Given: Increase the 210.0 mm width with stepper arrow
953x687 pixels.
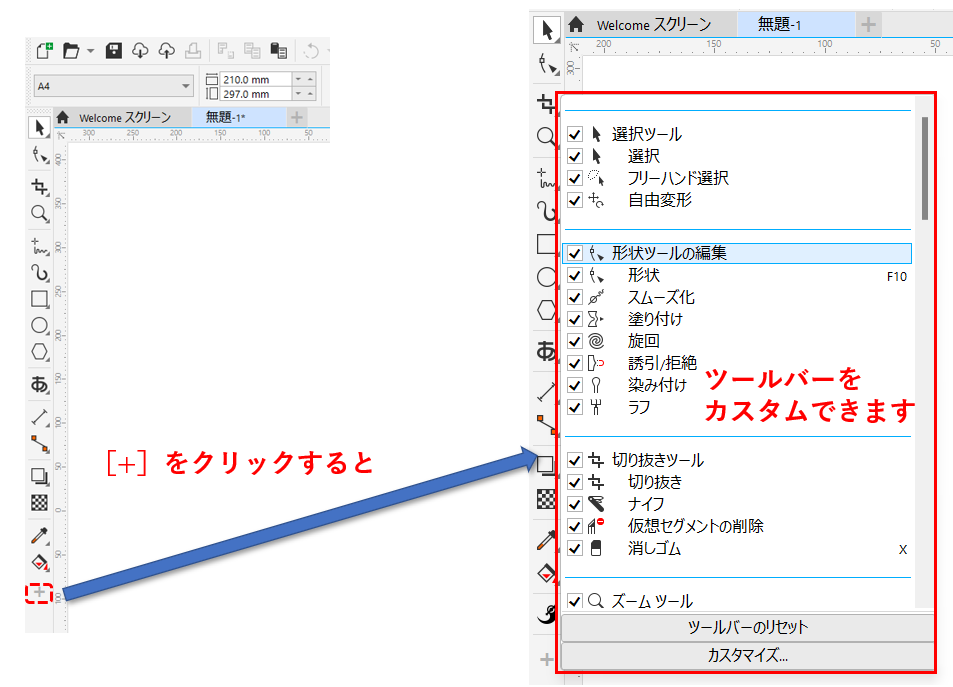Looking at the screenshot, I should pyautogui.click(x=311, y=80).
